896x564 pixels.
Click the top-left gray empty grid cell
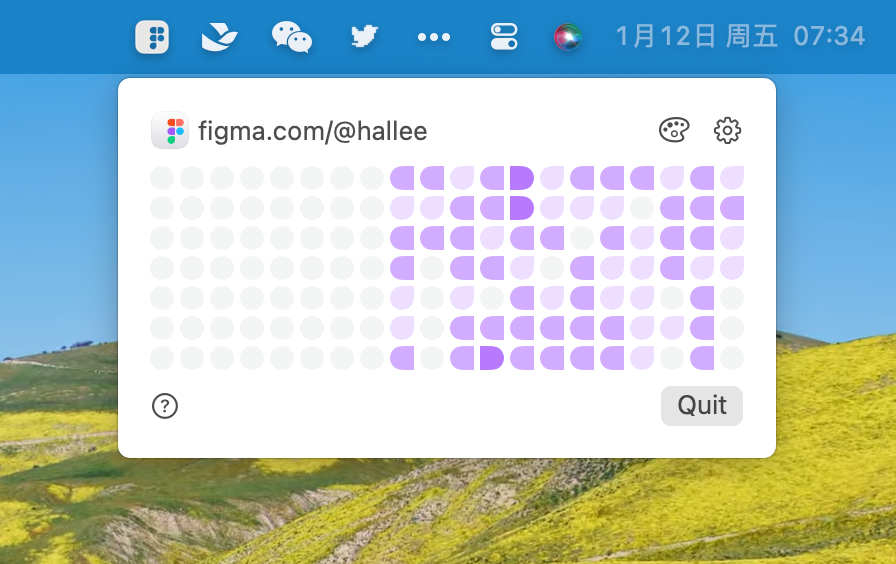tap(162, 178)
